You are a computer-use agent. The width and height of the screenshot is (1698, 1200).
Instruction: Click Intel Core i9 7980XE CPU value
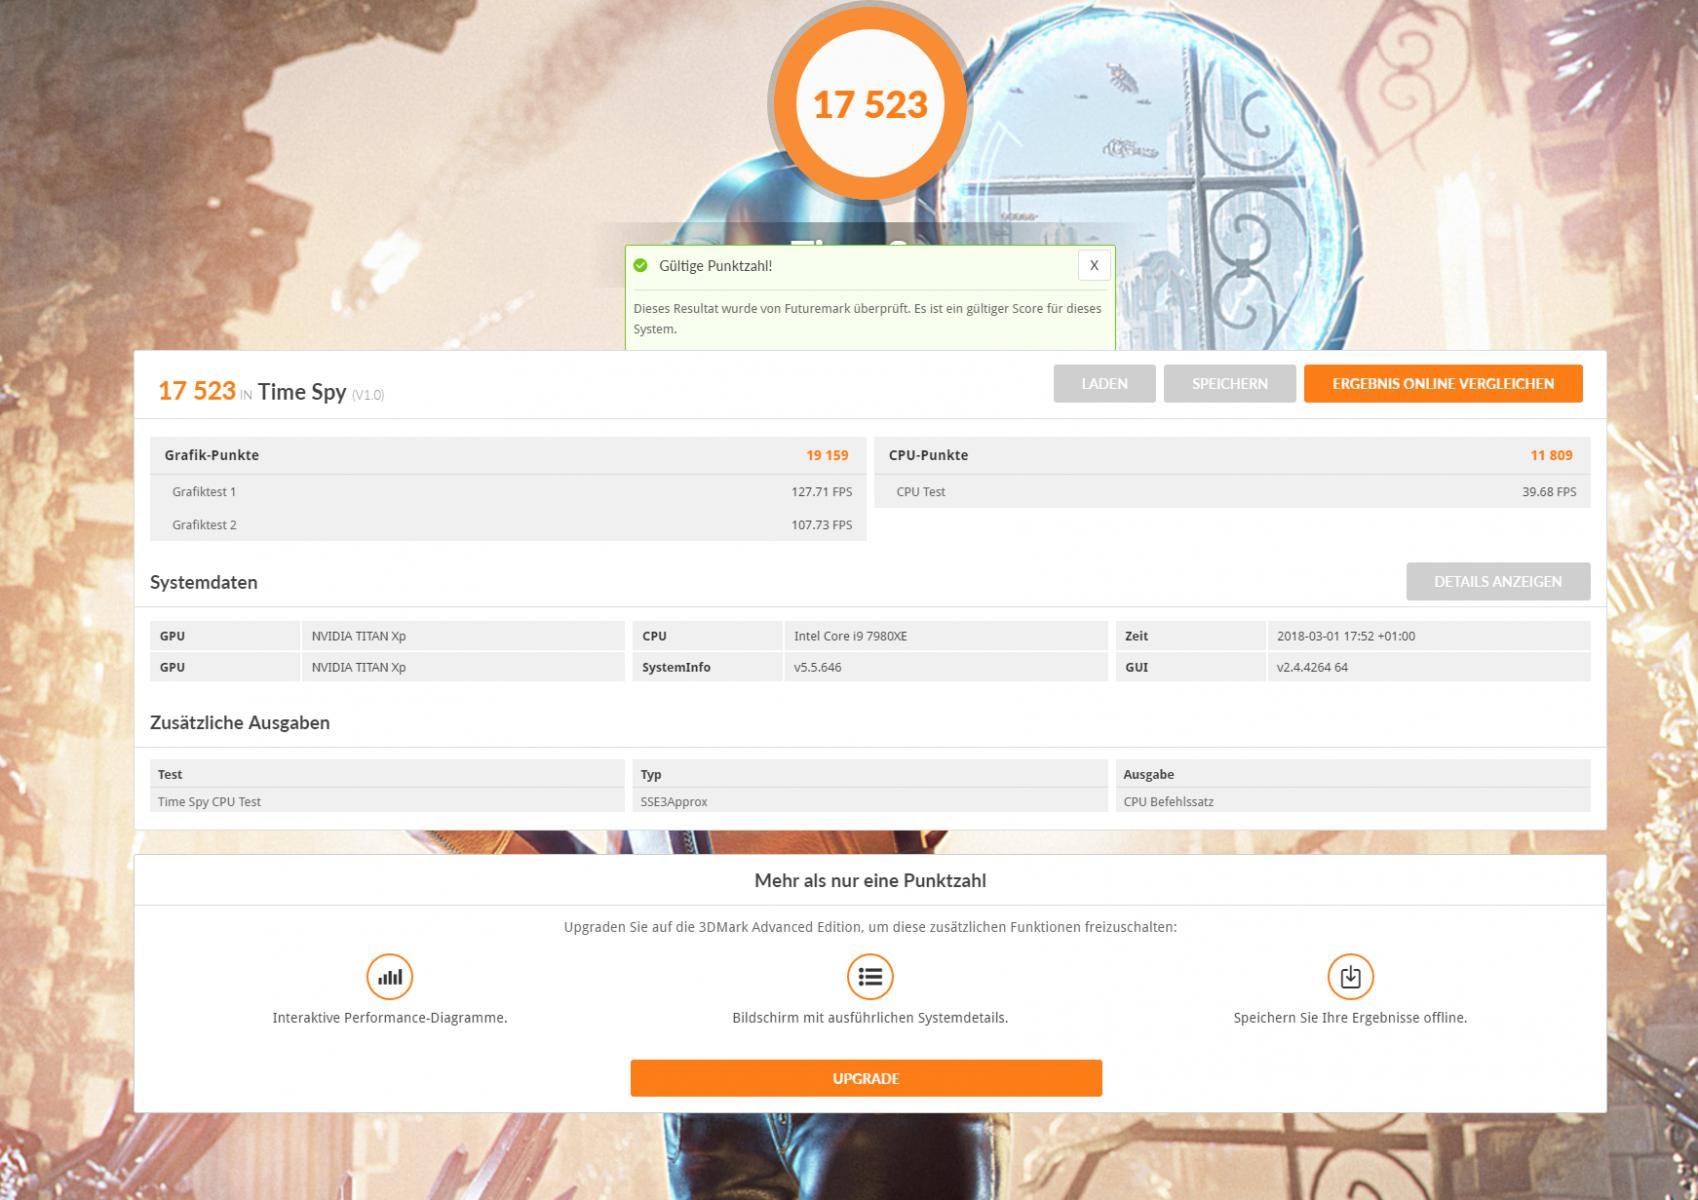point(850,636)
